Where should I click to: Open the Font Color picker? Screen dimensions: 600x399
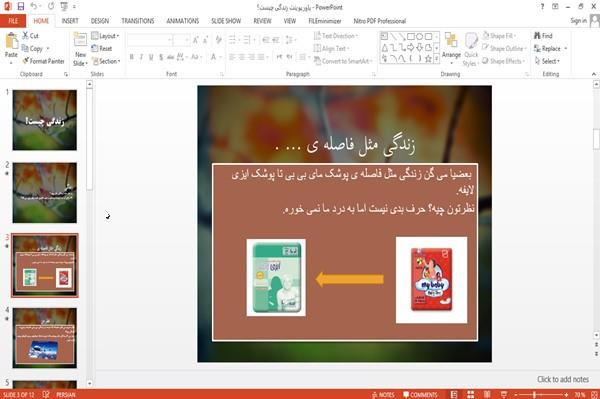click(x=214, y=57)
